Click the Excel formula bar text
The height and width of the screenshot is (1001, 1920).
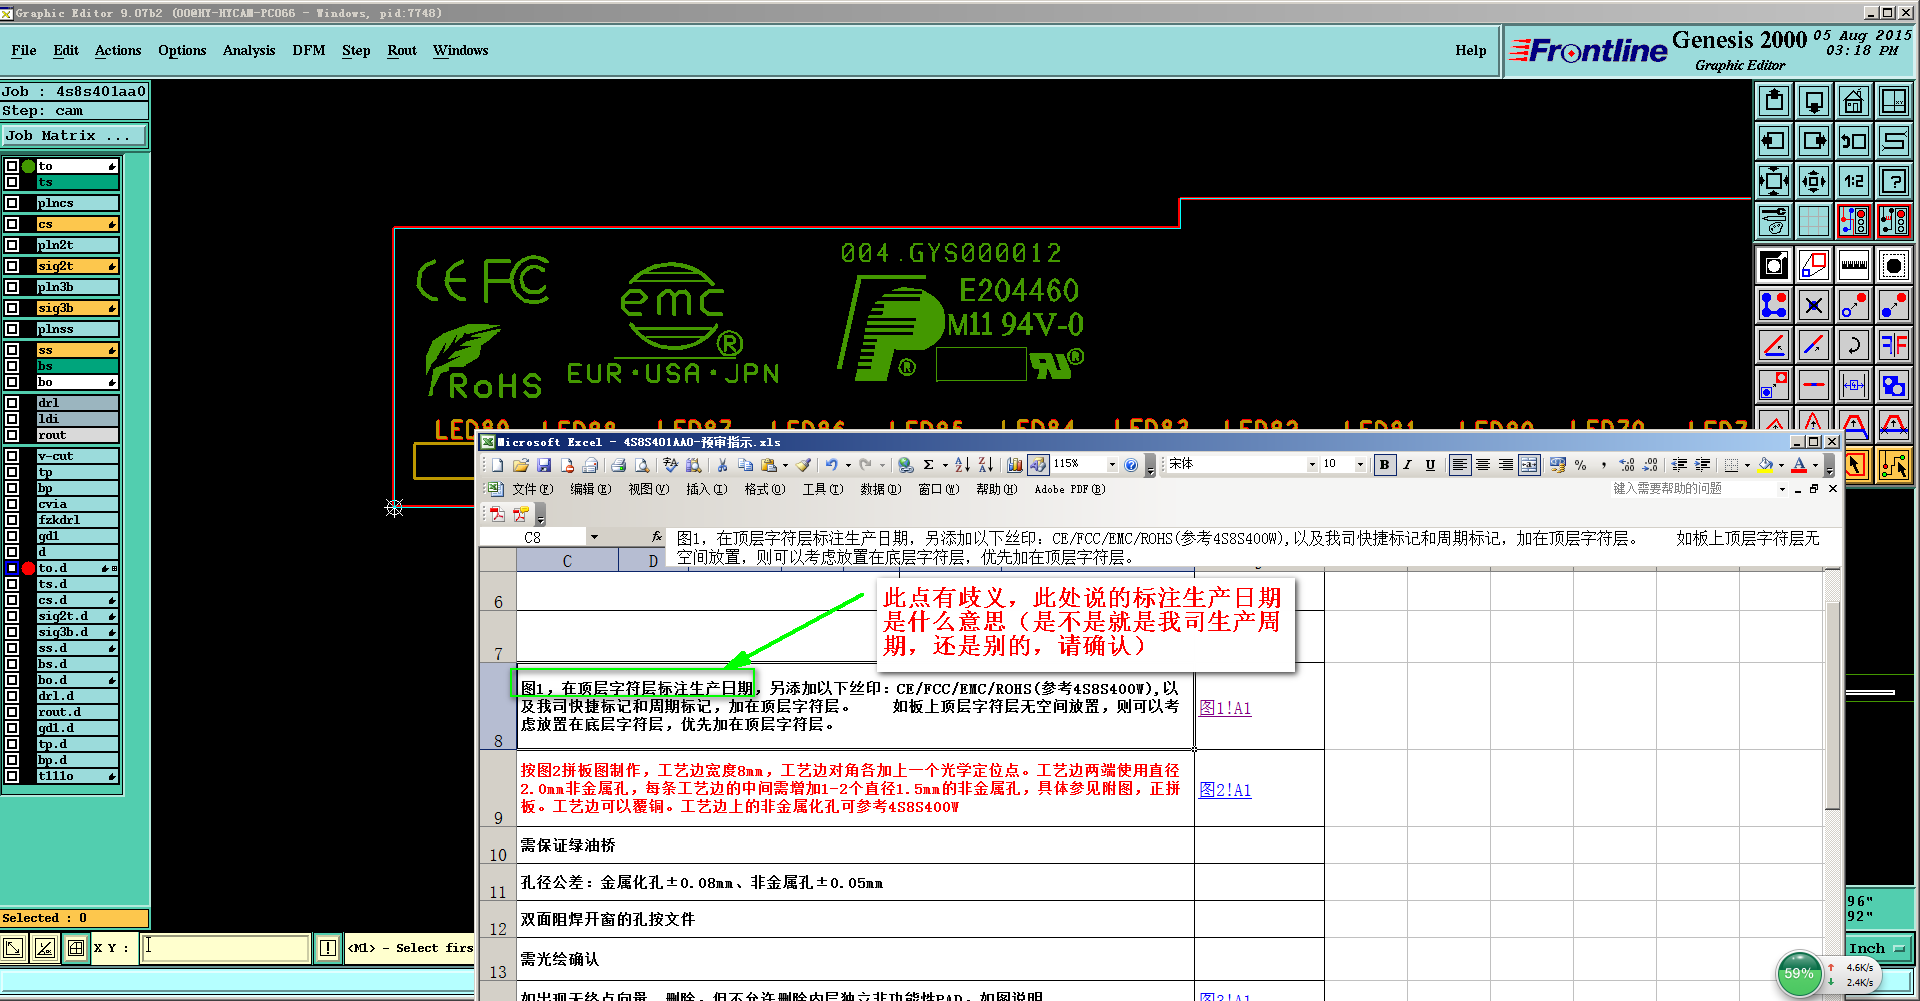tap(1250, 548)
